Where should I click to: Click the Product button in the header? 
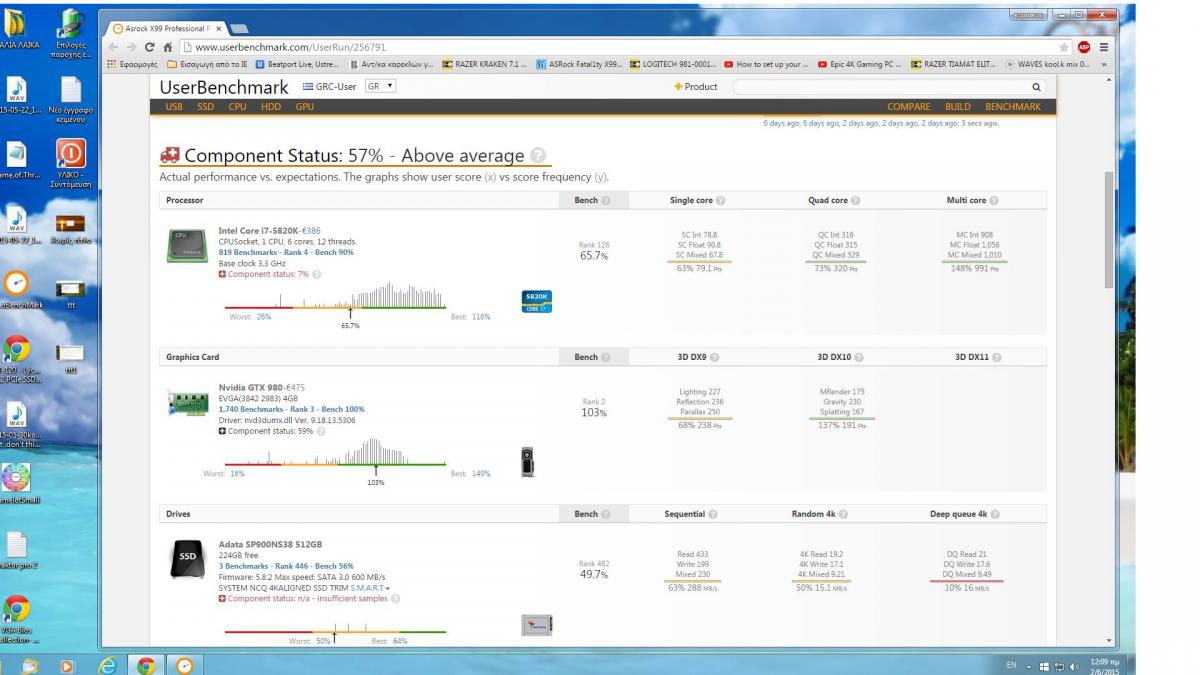(696, 87)
